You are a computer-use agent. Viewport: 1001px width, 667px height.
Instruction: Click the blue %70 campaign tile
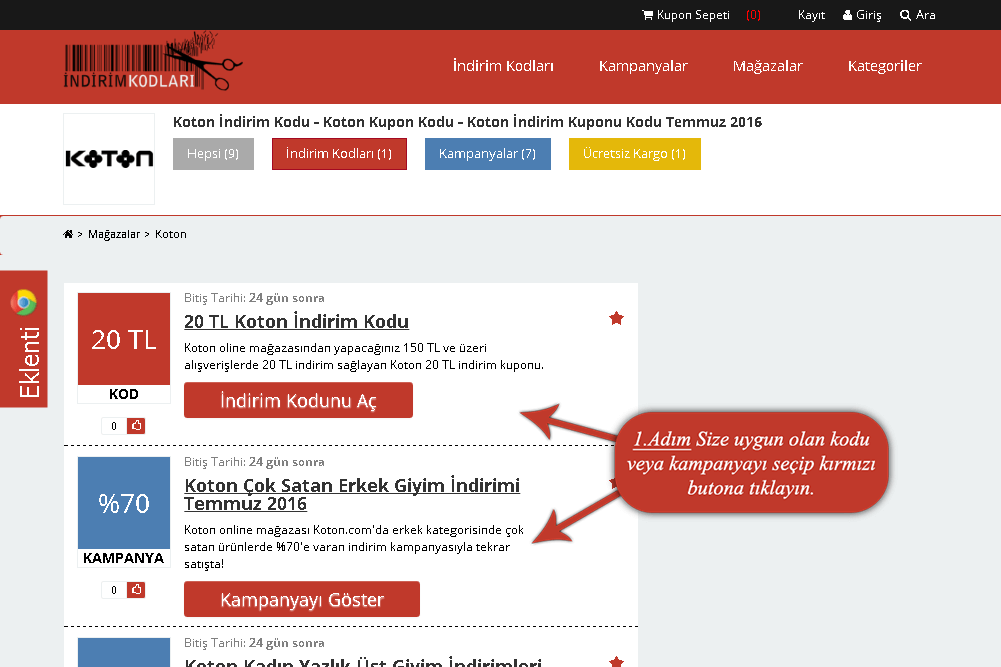(x=124, y=503)
